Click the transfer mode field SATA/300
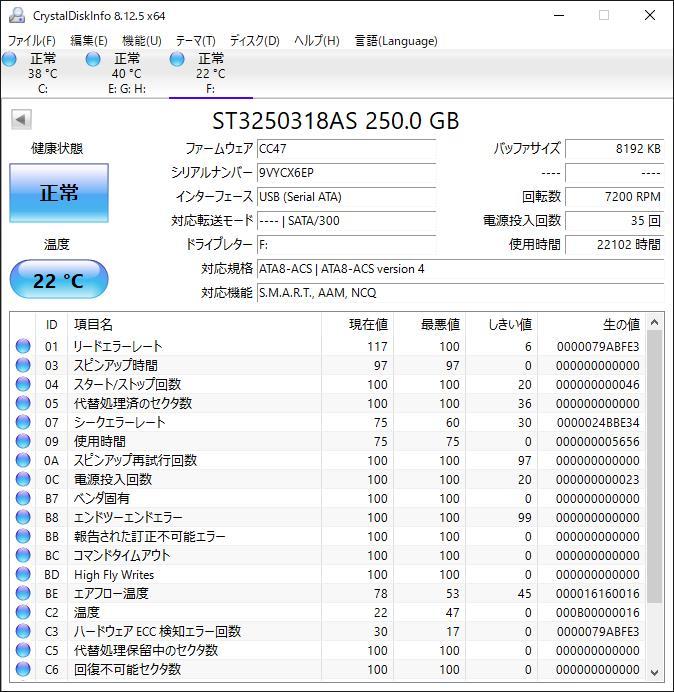This screenshot has width=674, height=692. tap(346, 220)
